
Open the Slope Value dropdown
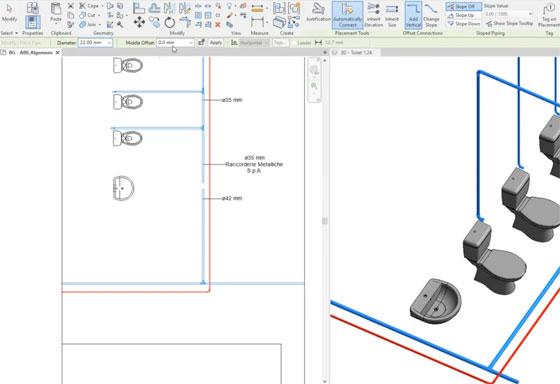530,14
